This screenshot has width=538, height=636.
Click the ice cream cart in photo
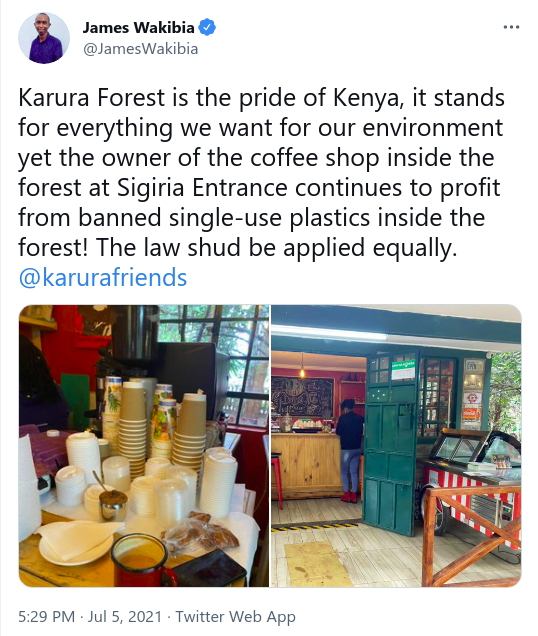coord(471,485)
